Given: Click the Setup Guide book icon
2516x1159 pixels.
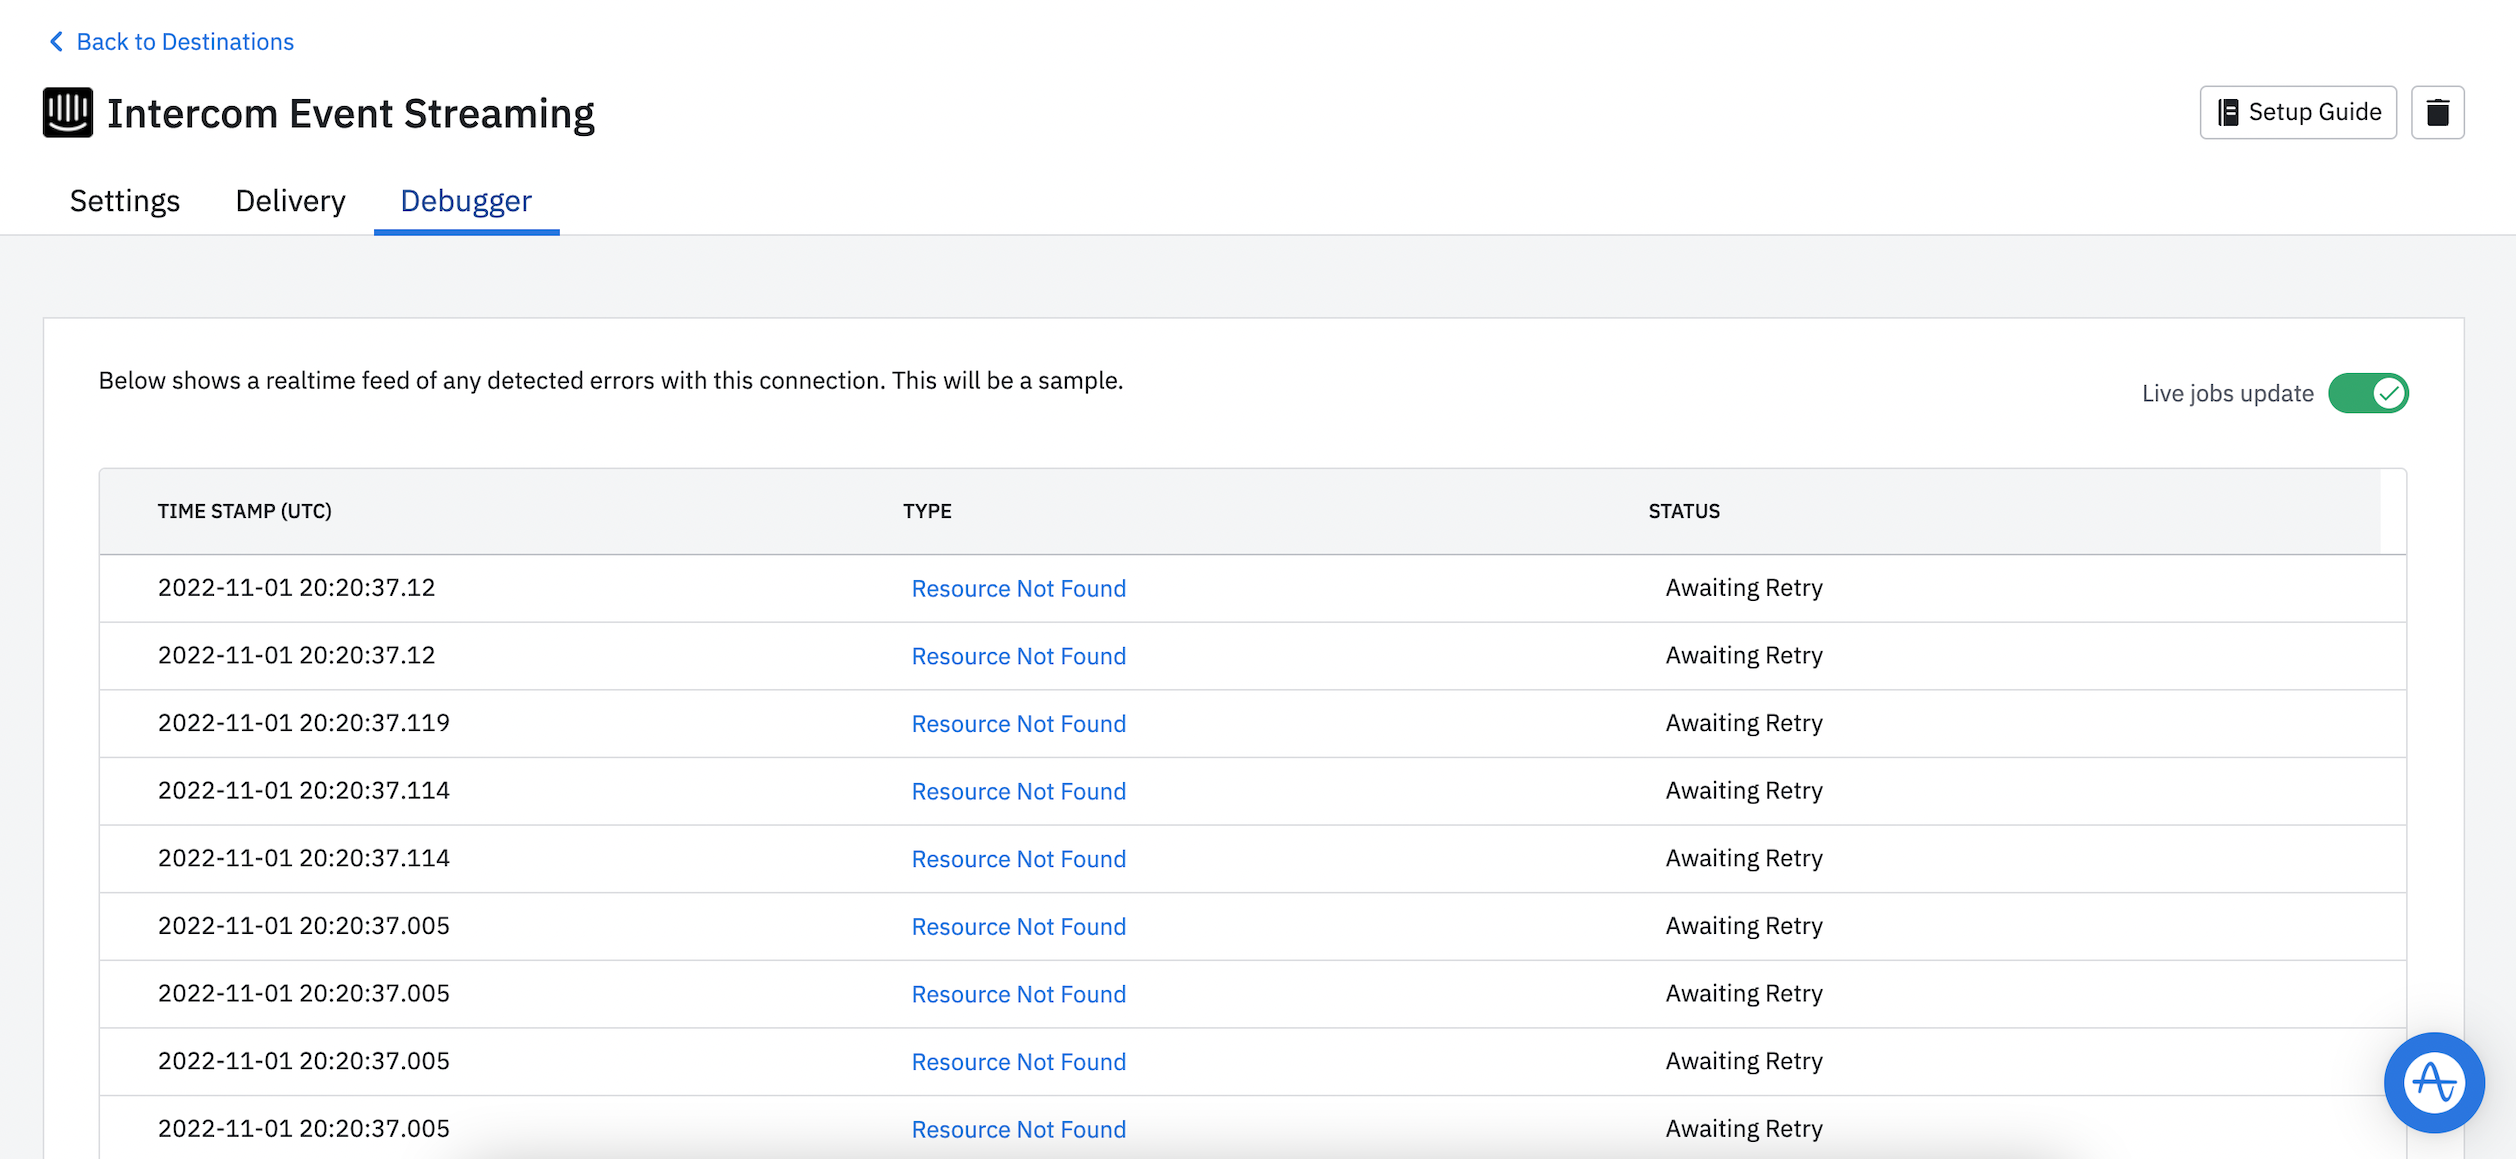Looking at the screenshot, I should 2228,112.
